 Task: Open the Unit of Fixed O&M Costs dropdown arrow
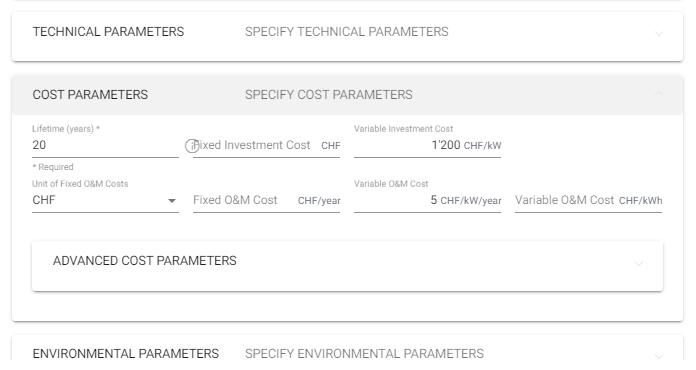coord(172,201)
